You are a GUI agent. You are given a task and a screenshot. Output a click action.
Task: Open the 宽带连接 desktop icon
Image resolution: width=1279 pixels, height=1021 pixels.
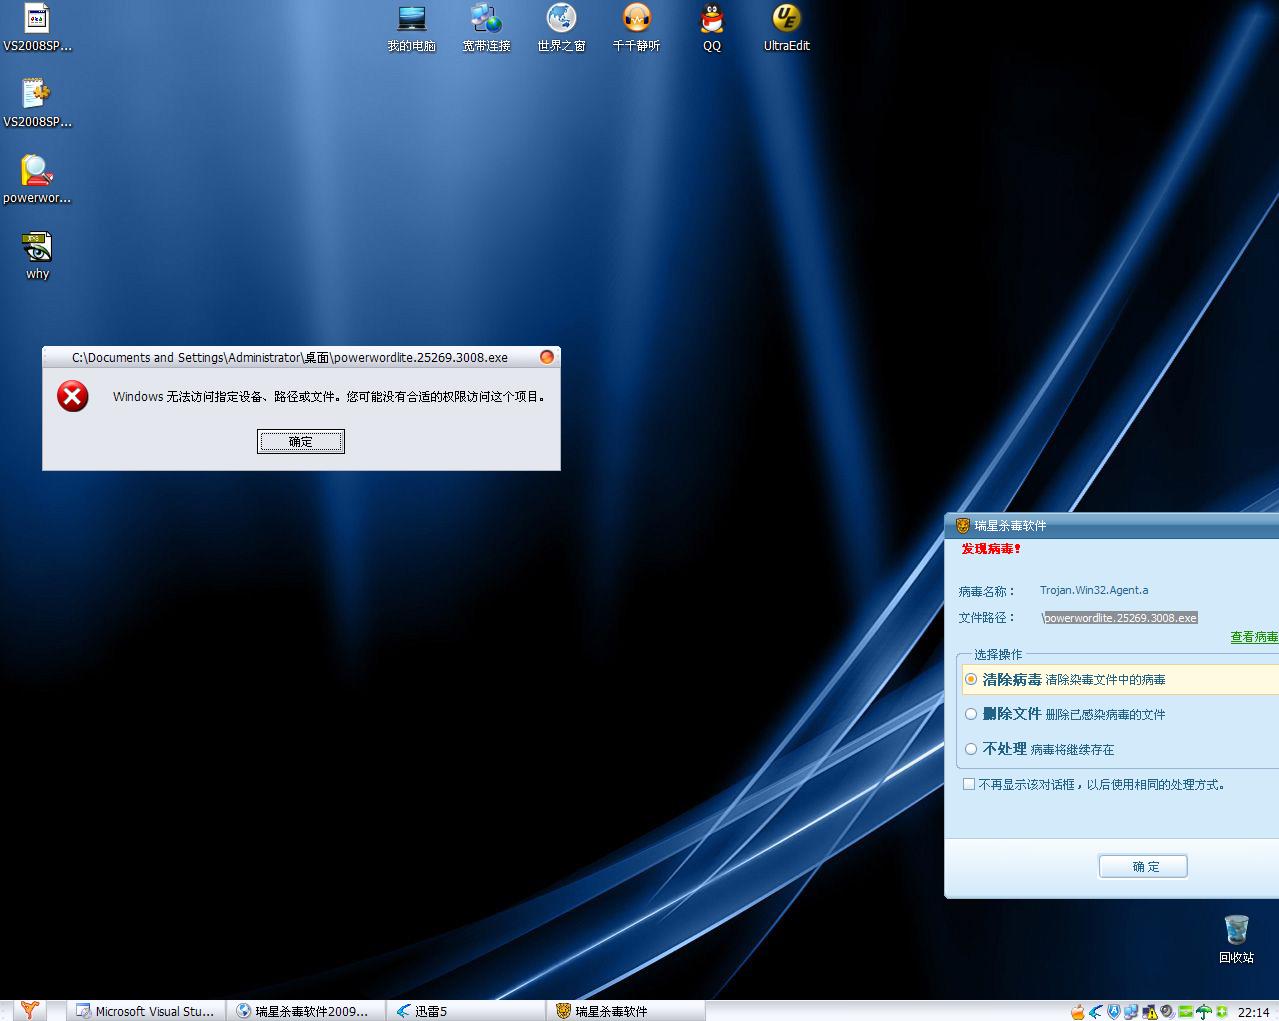pos(486,20)
